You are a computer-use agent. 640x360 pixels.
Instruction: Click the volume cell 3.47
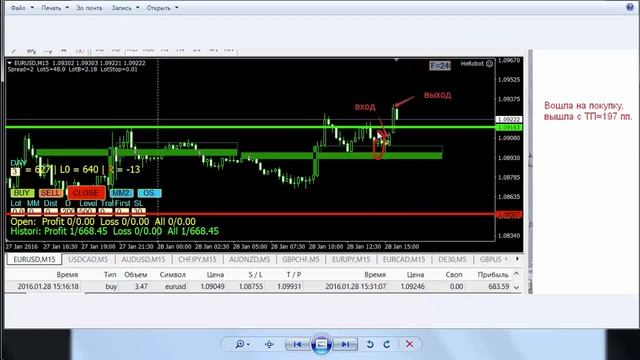click(x=141, y=287)
